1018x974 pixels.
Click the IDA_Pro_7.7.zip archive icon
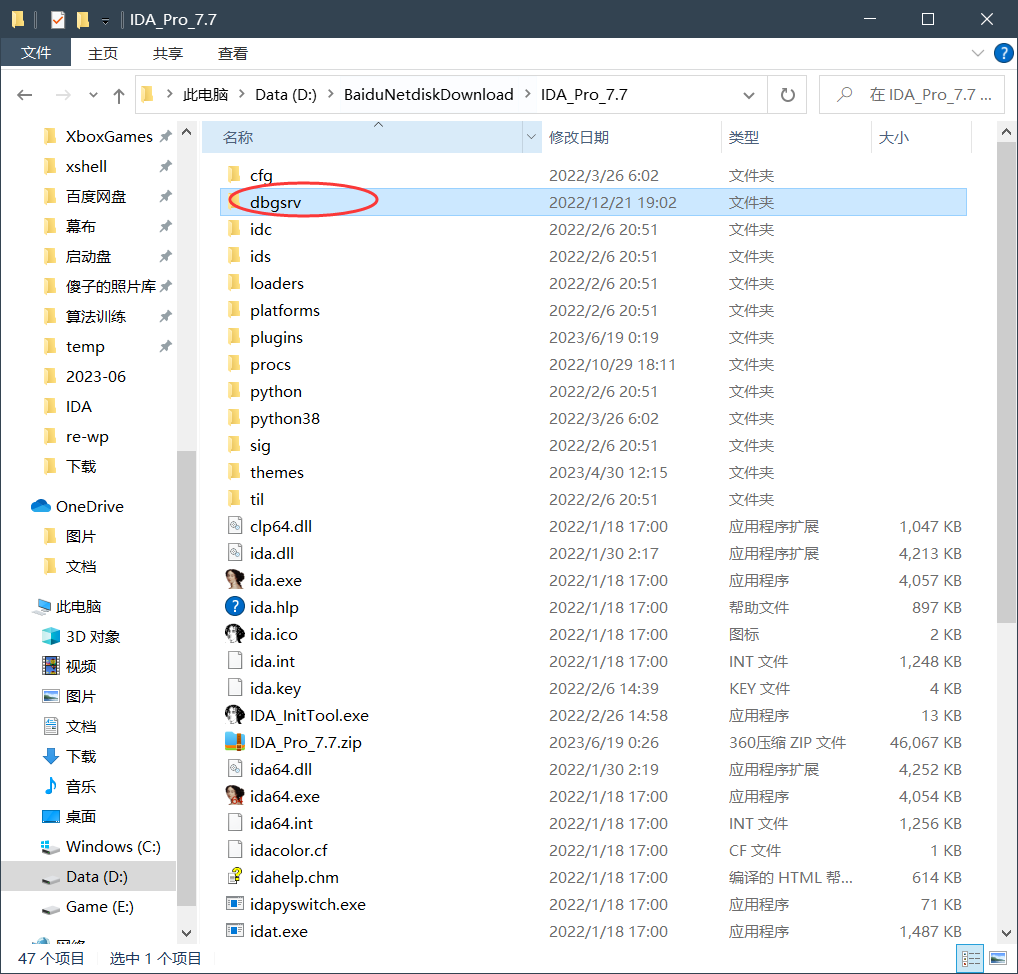point(234,742)
